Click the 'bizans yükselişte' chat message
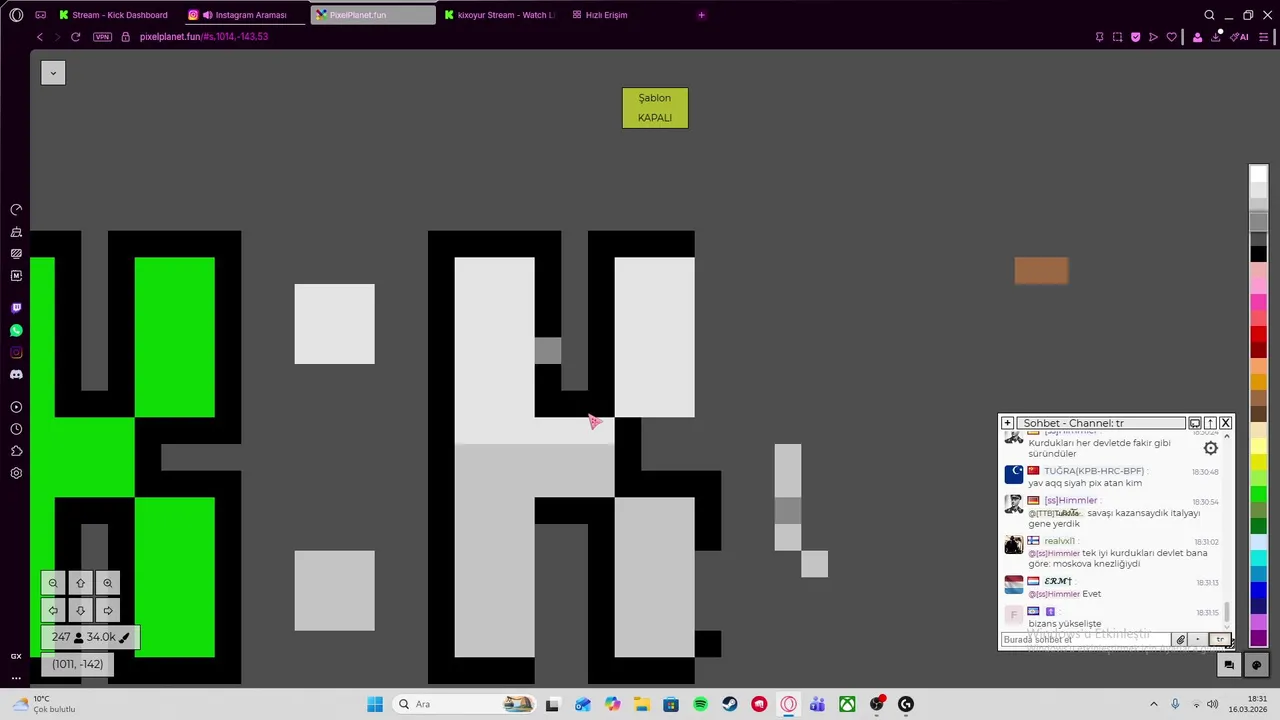This screenshot has width=1280, height=720. pyautogui.click(x=1064, y=623)
